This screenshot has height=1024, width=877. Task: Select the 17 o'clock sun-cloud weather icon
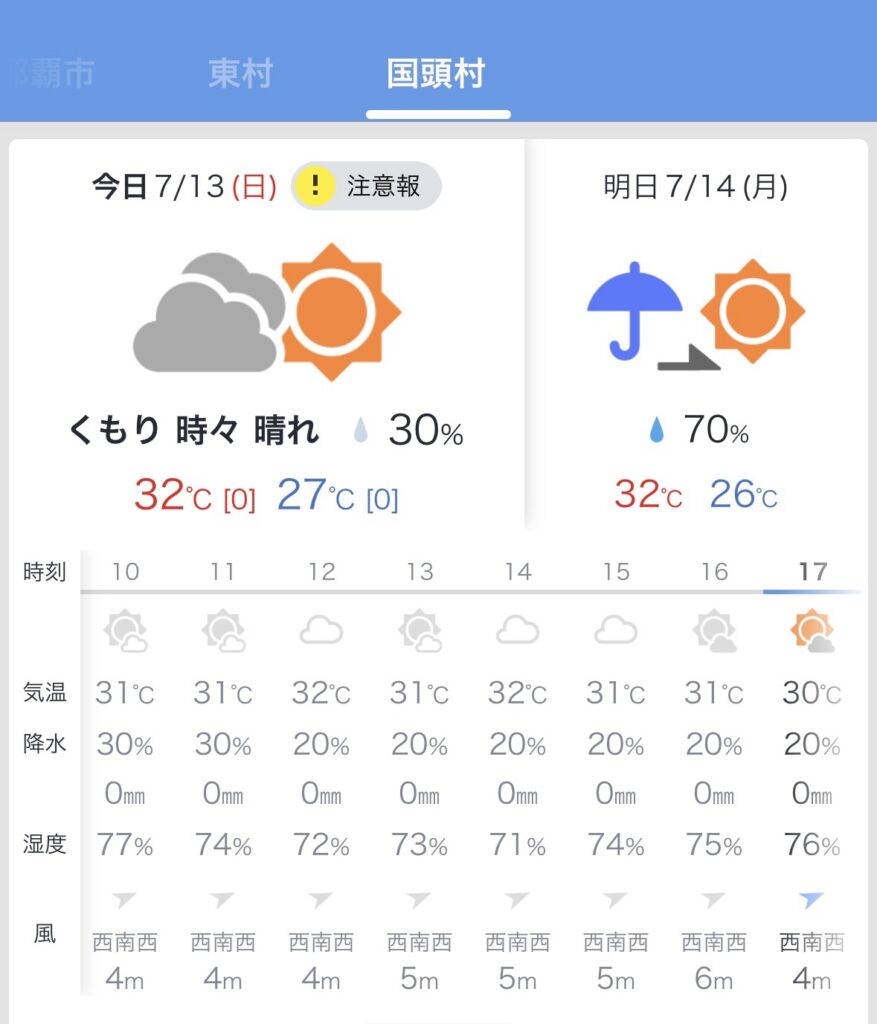pyautogui.click(x=812, y=631)
